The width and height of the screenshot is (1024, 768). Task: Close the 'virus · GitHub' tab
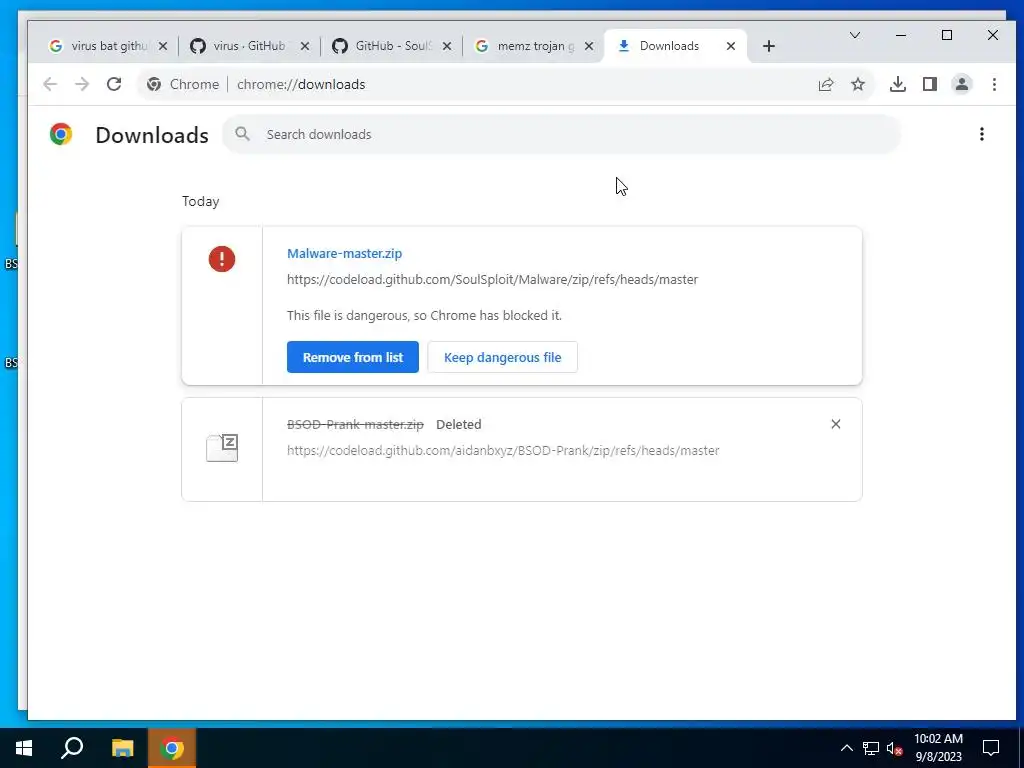point(304,46)
